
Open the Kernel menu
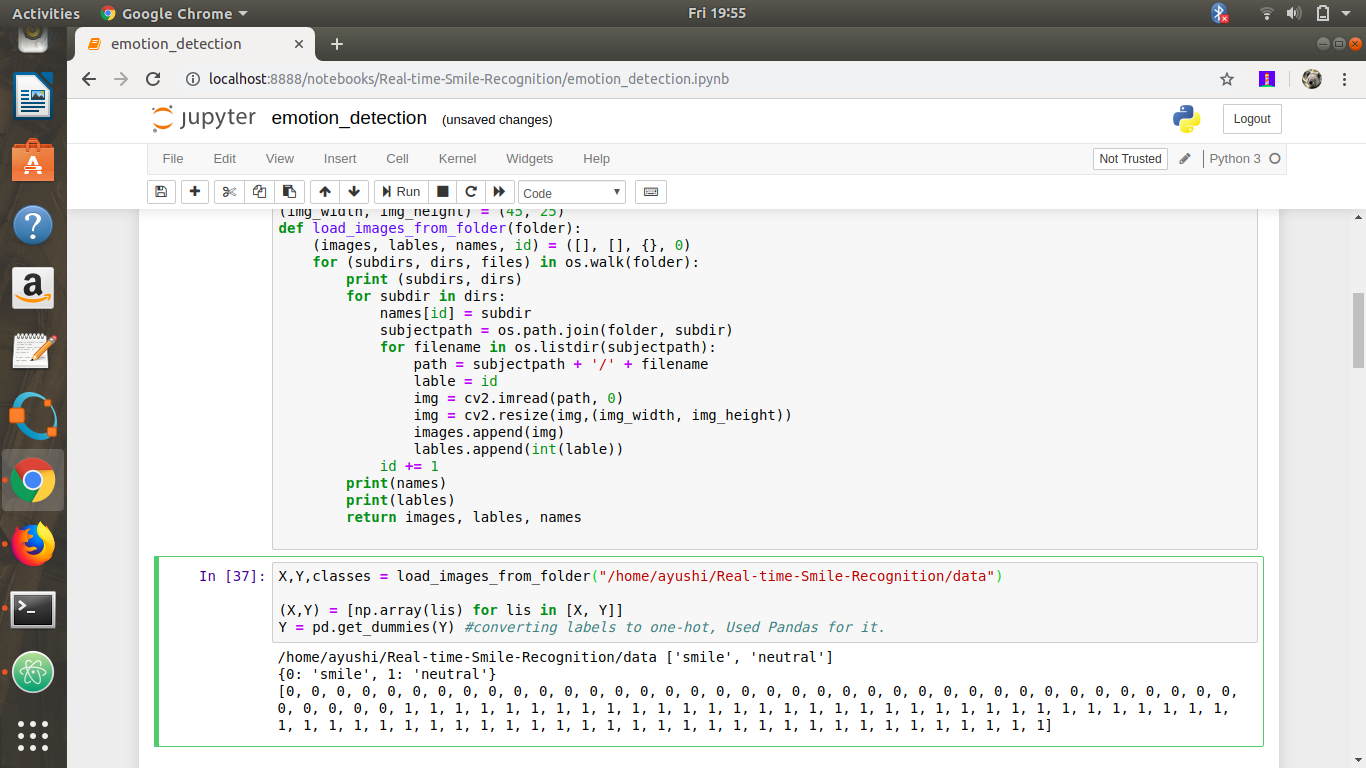[457, 159]
